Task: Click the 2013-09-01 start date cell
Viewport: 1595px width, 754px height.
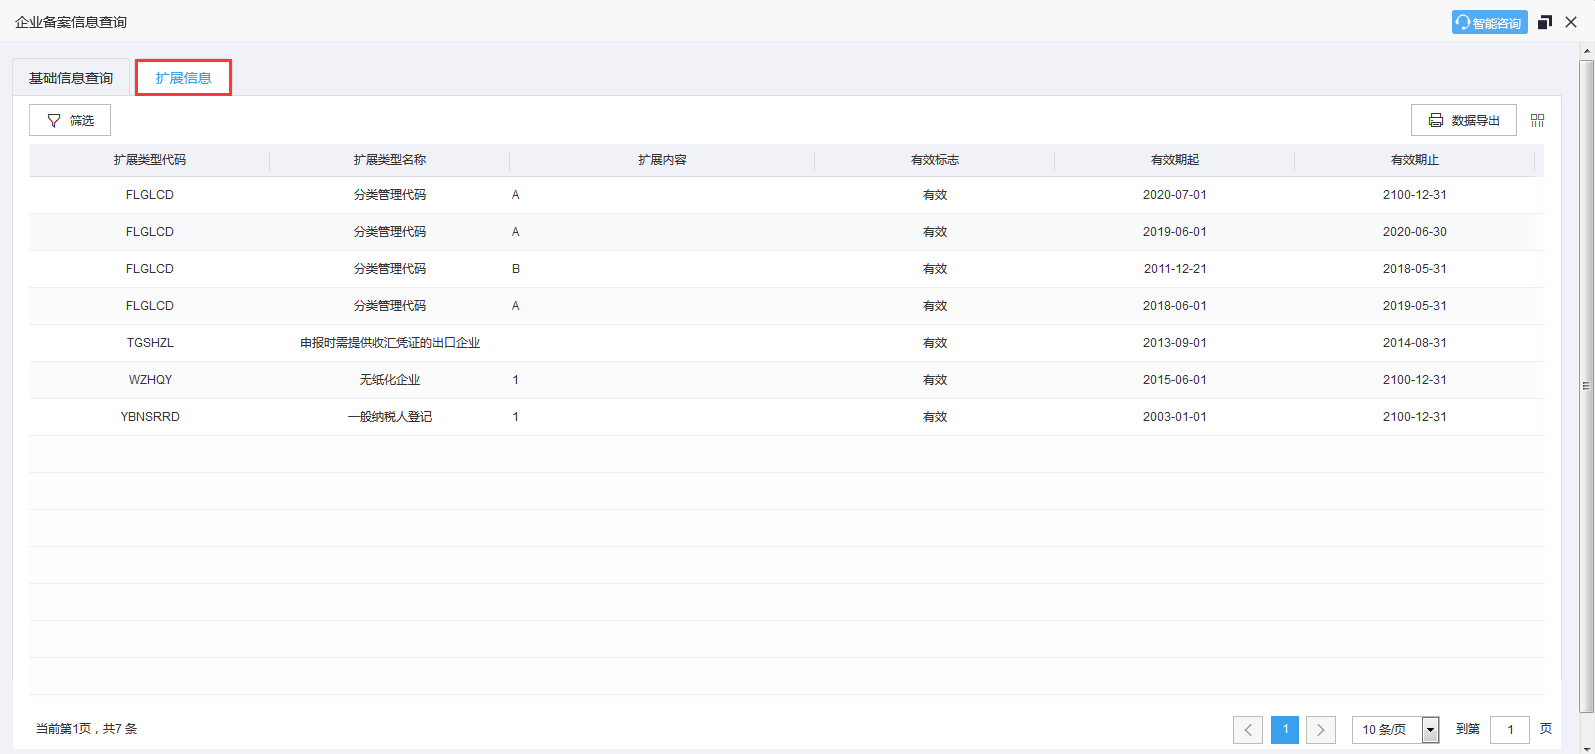Action: pos(1175,343)
